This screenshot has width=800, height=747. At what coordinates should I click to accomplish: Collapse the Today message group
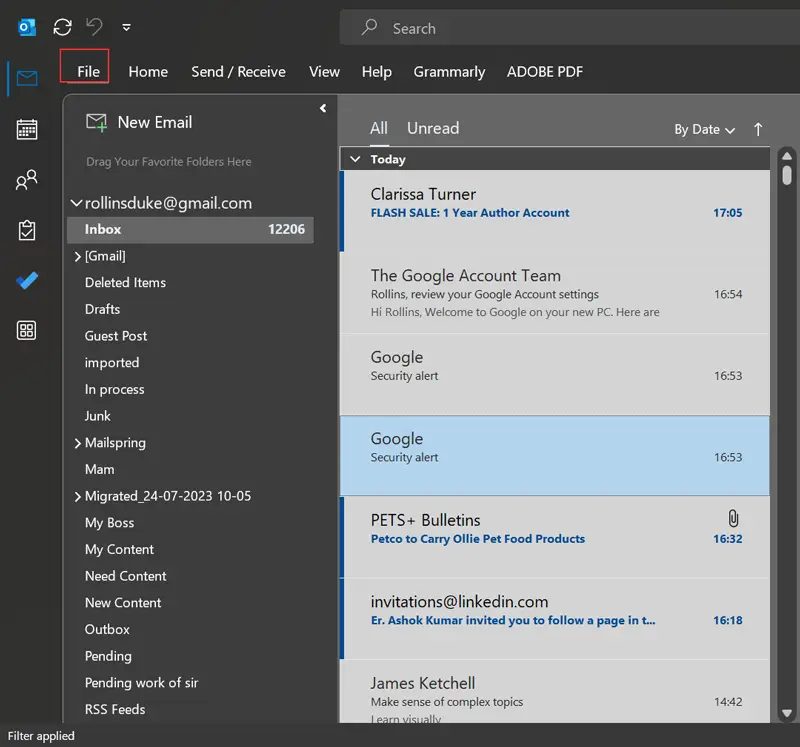click(353, 159)
